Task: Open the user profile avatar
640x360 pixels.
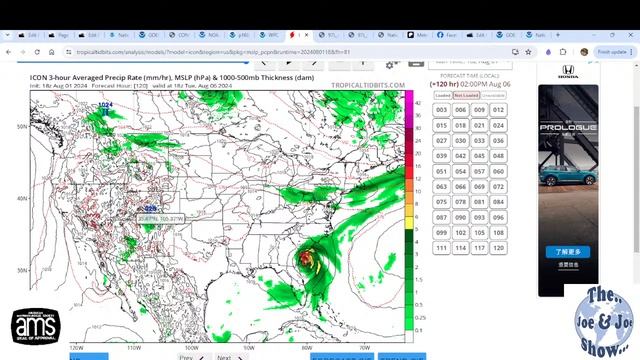Action: click(584, 52)
